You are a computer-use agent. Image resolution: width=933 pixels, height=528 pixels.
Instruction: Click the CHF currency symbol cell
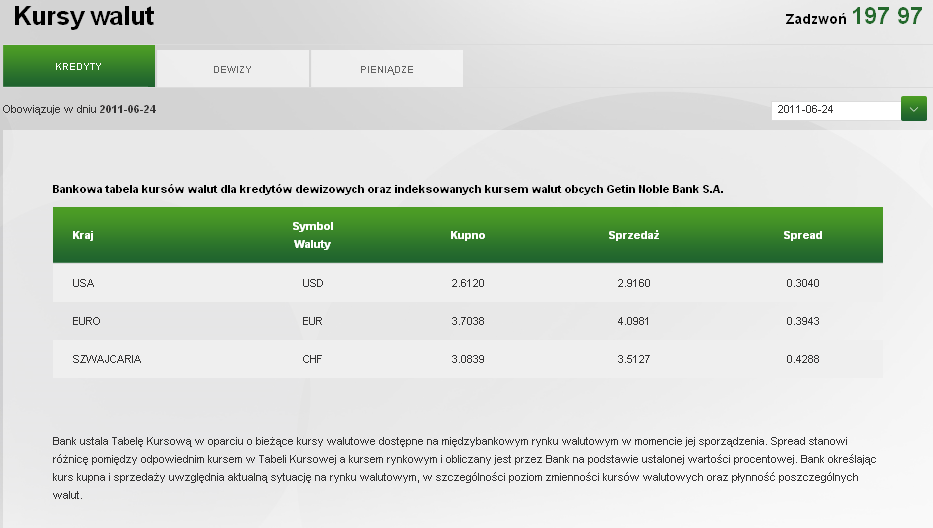pos(313,359)
